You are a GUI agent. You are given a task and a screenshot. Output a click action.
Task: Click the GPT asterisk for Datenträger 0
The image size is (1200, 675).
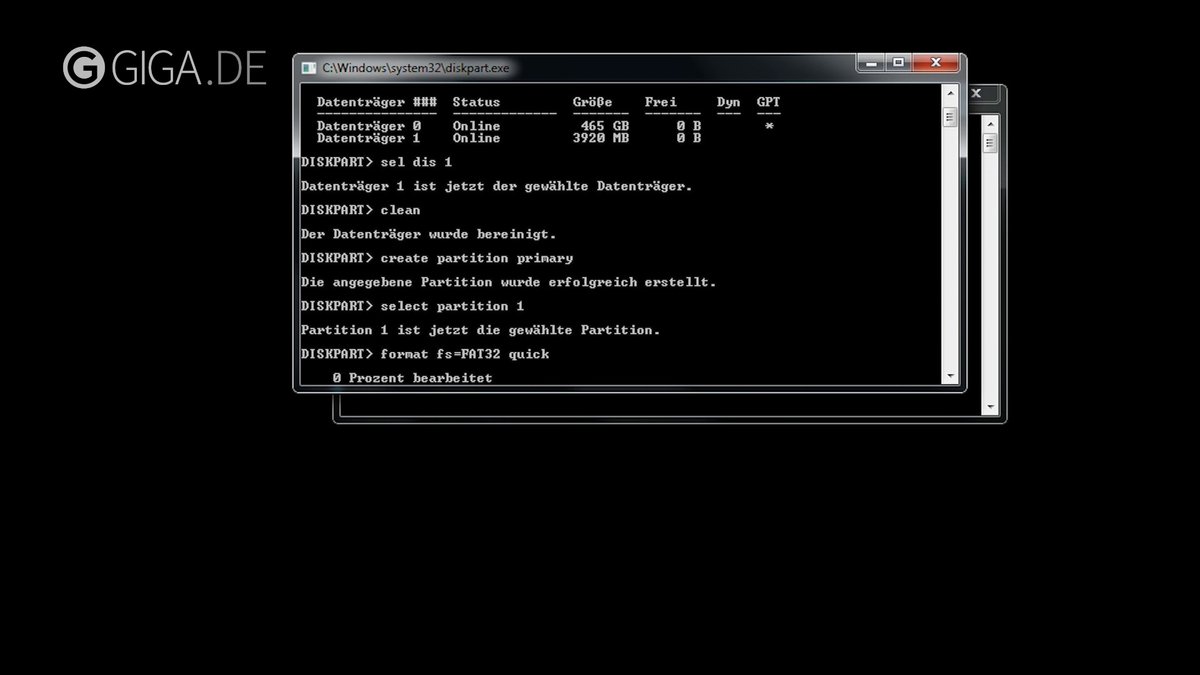tap(768, 127)
